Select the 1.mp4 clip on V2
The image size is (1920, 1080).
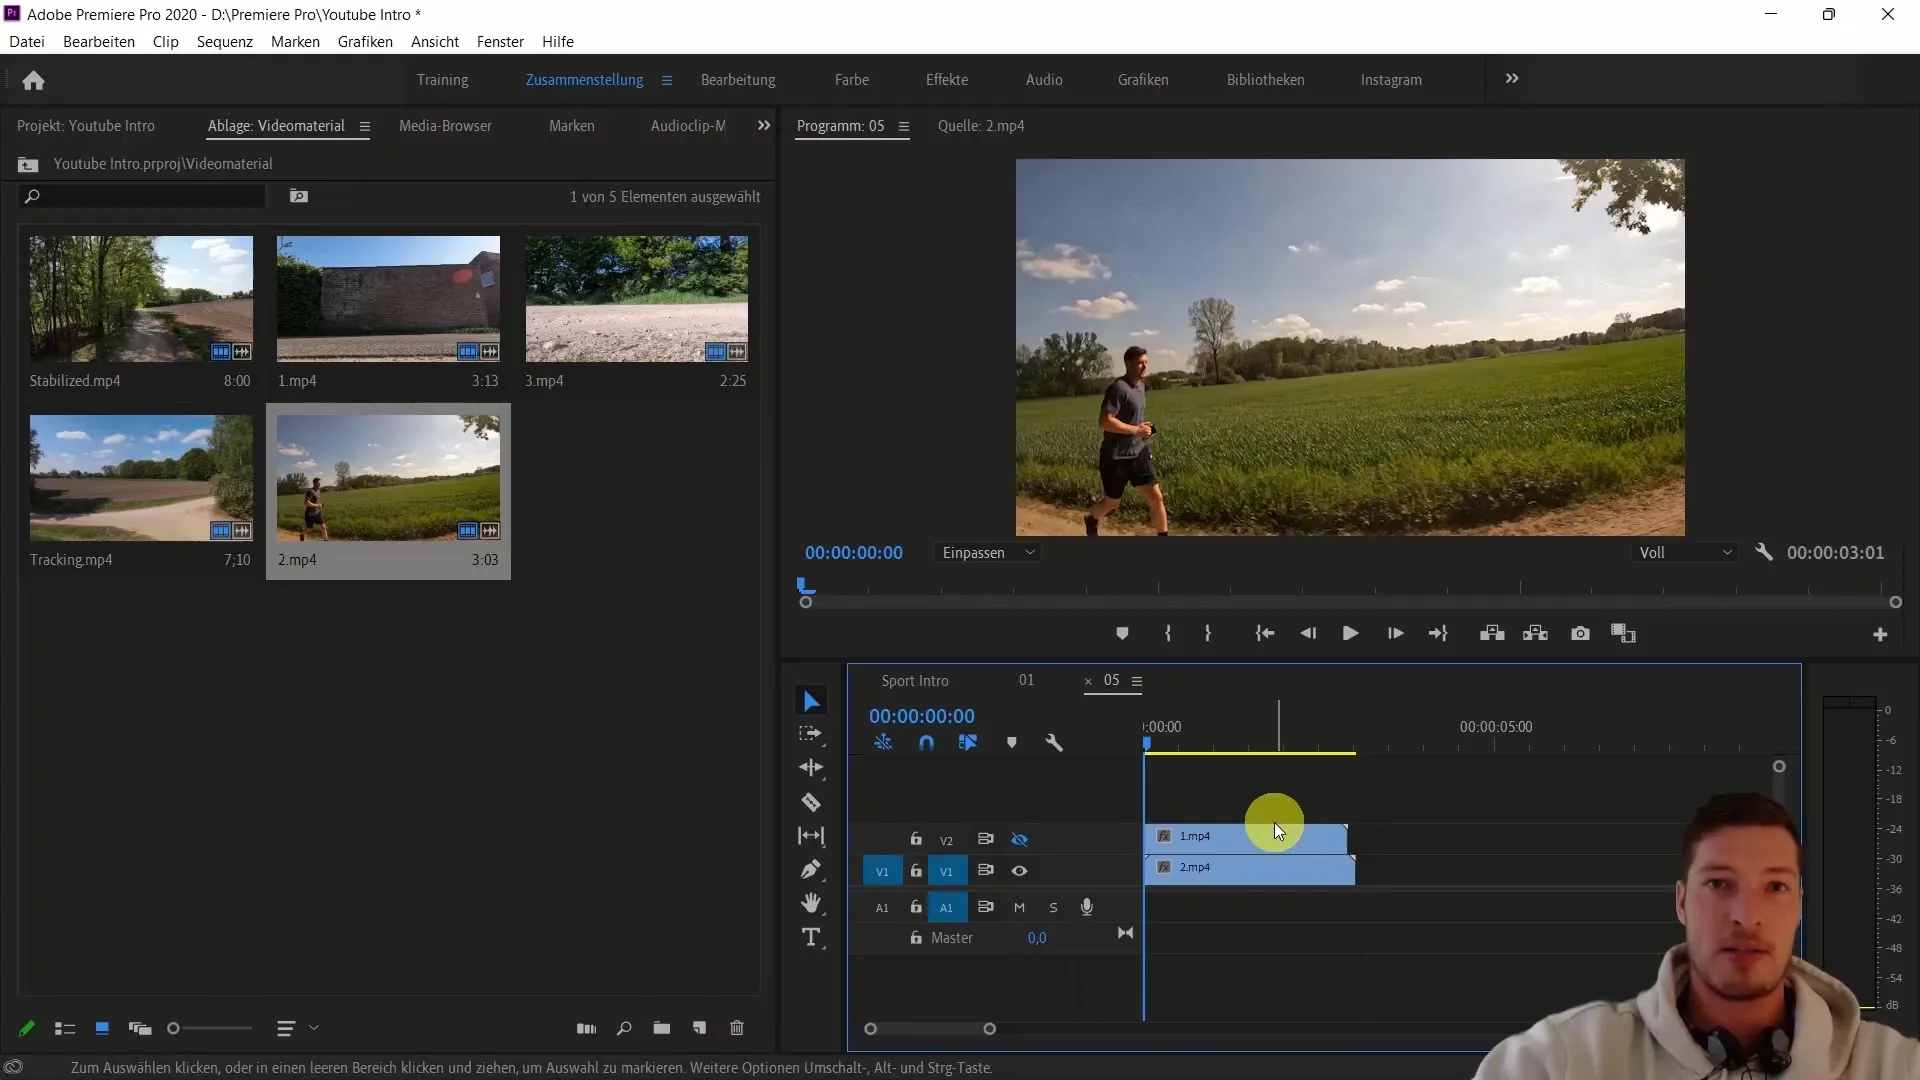coord(1246,837)
